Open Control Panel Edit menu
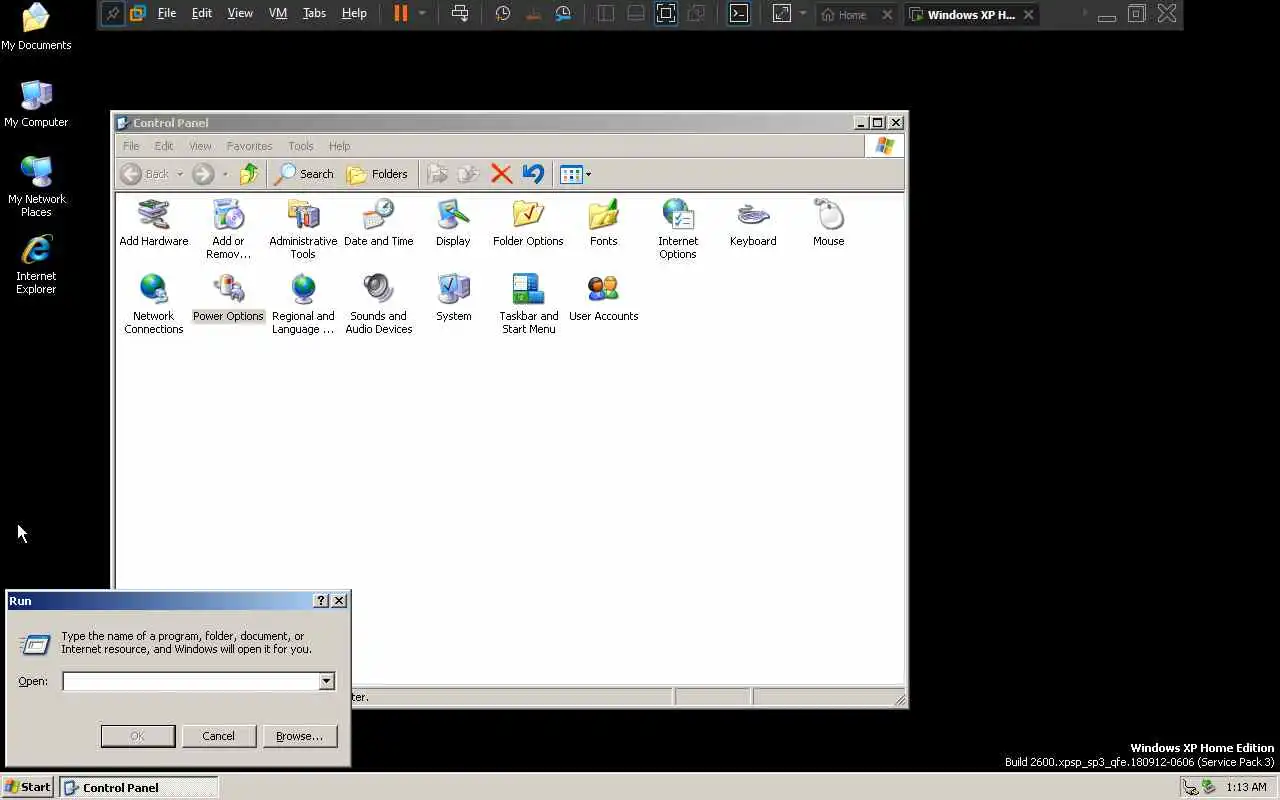Viewport: 1280px width, 800px height. tap(164, 146)
